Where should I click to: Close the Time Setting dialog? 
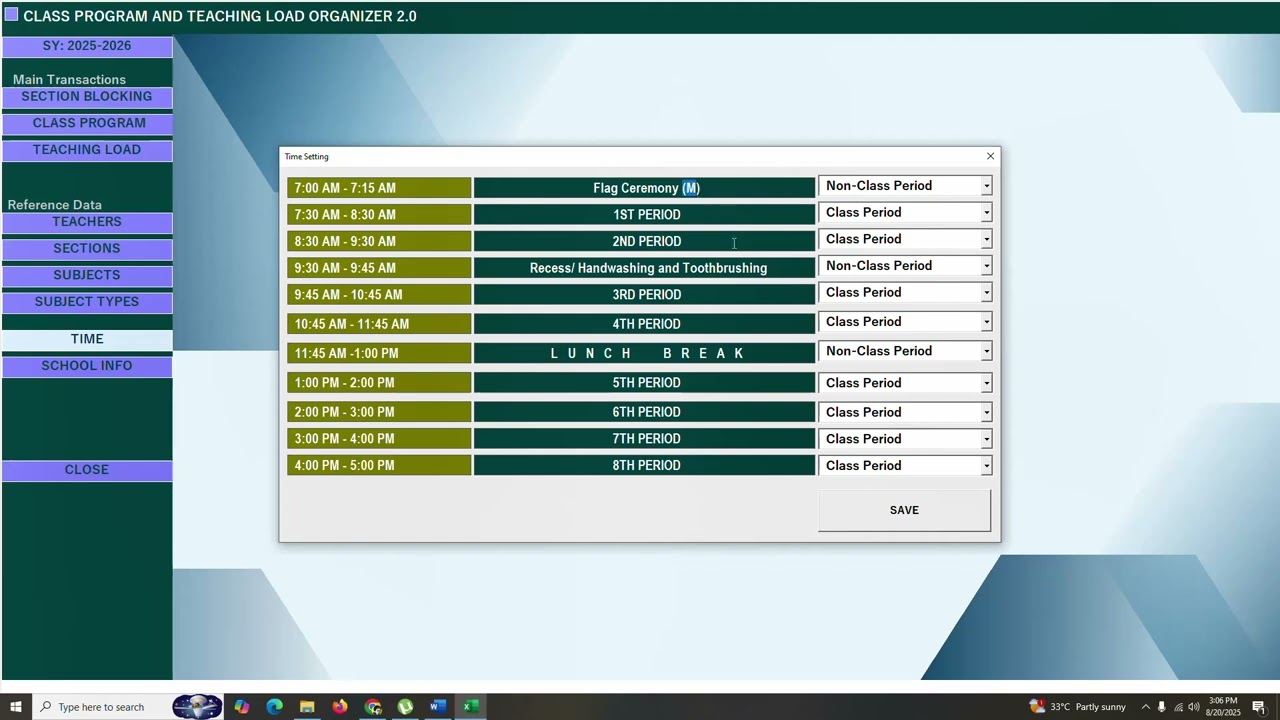tap(990, 156)
